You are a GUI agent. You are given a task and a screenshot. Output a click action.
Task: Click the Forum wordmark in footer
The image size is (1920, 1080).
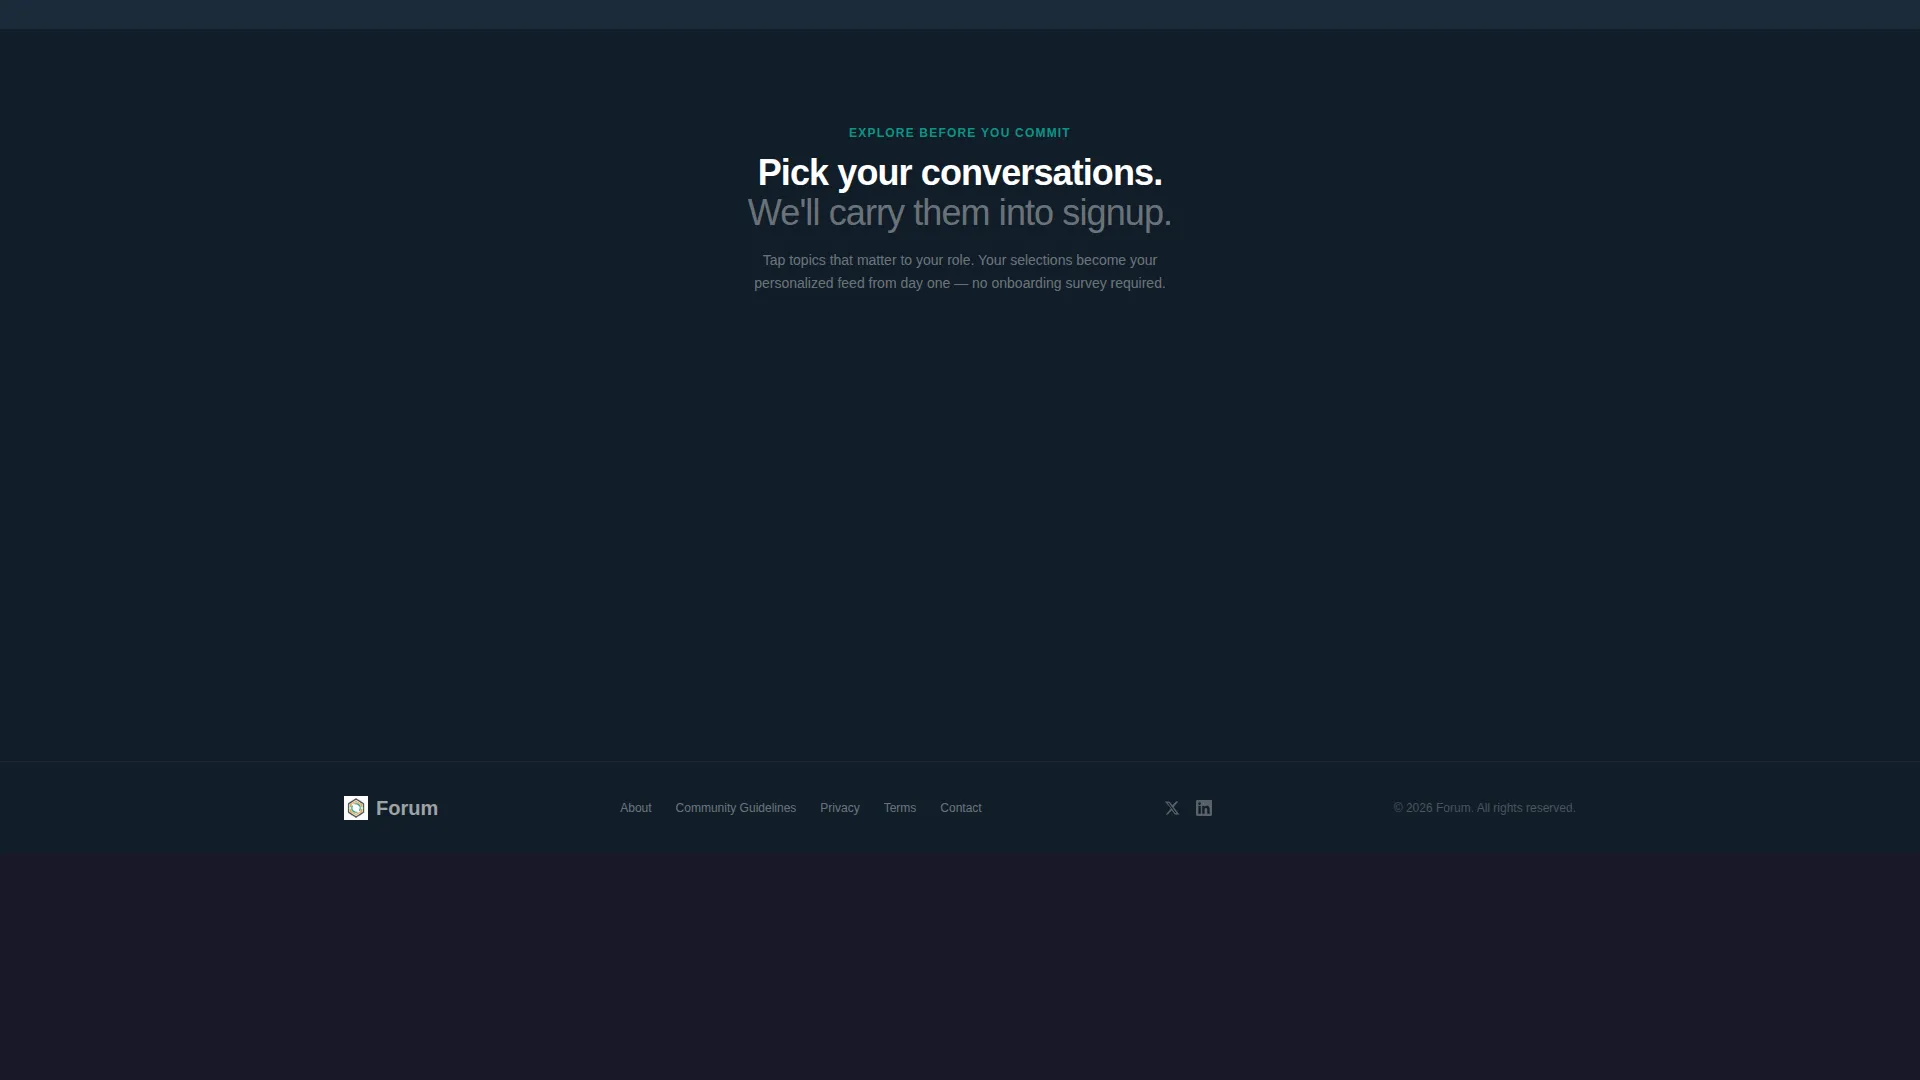tap(407, 808)
